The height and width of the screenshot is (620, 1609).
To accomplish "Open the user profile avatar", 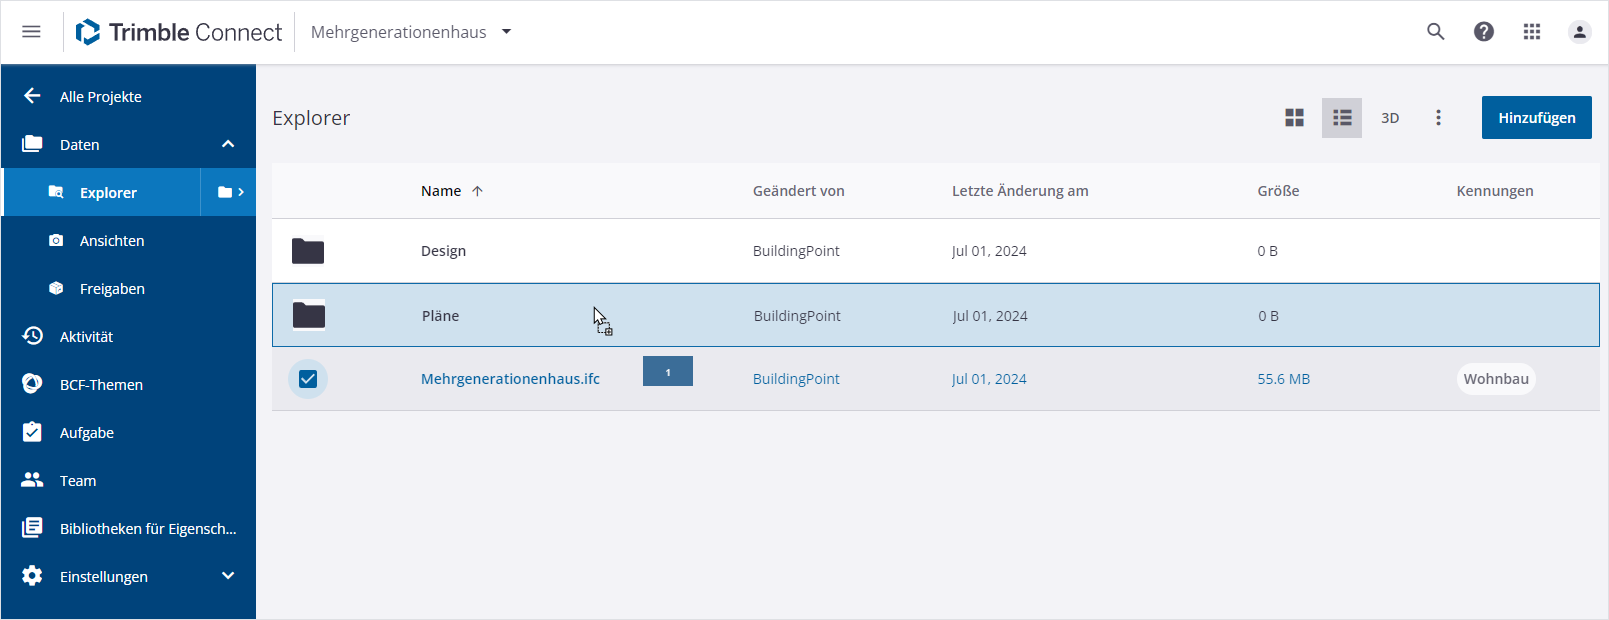I will coord(1580,32).
